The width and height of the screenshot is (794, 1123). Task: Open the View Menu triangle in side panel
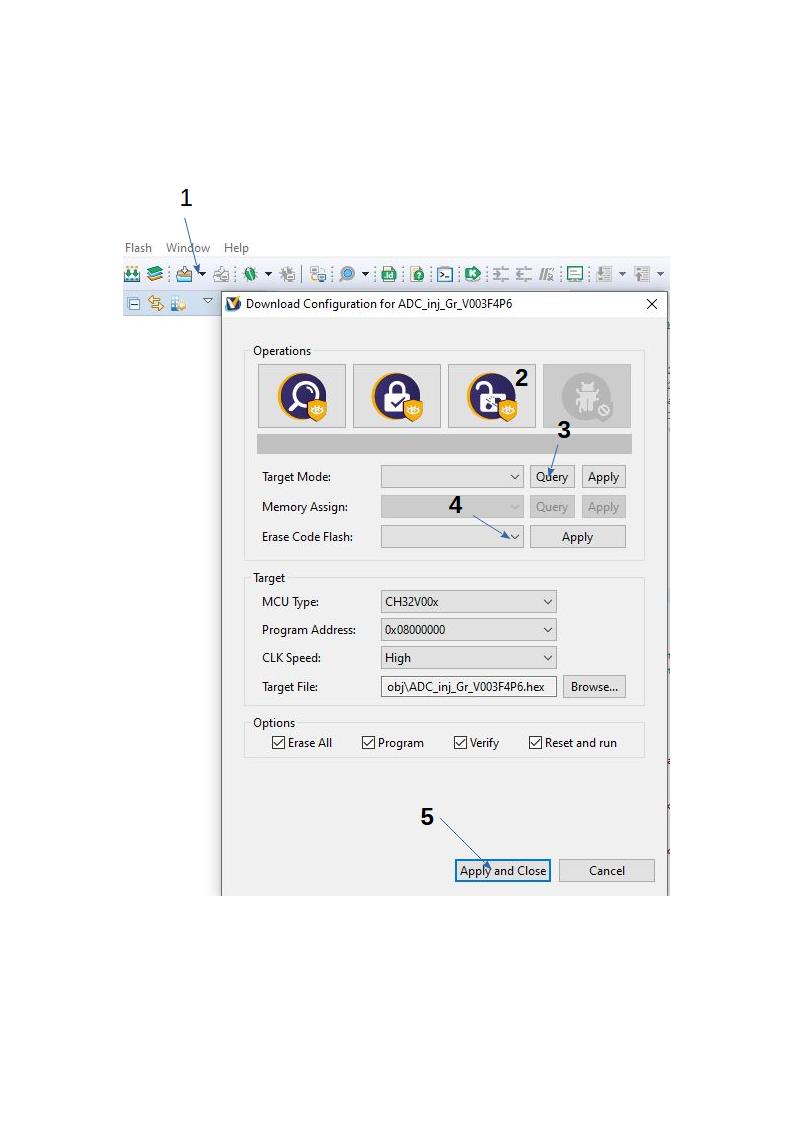[x=208, y=301]
